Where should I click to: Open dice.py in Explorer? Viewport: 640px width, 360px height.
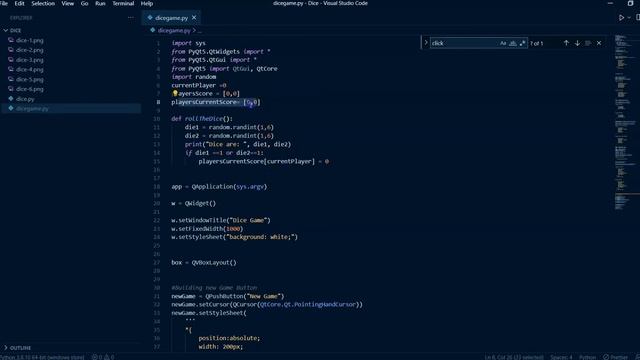pyautogui.click(x=25, y=99)
